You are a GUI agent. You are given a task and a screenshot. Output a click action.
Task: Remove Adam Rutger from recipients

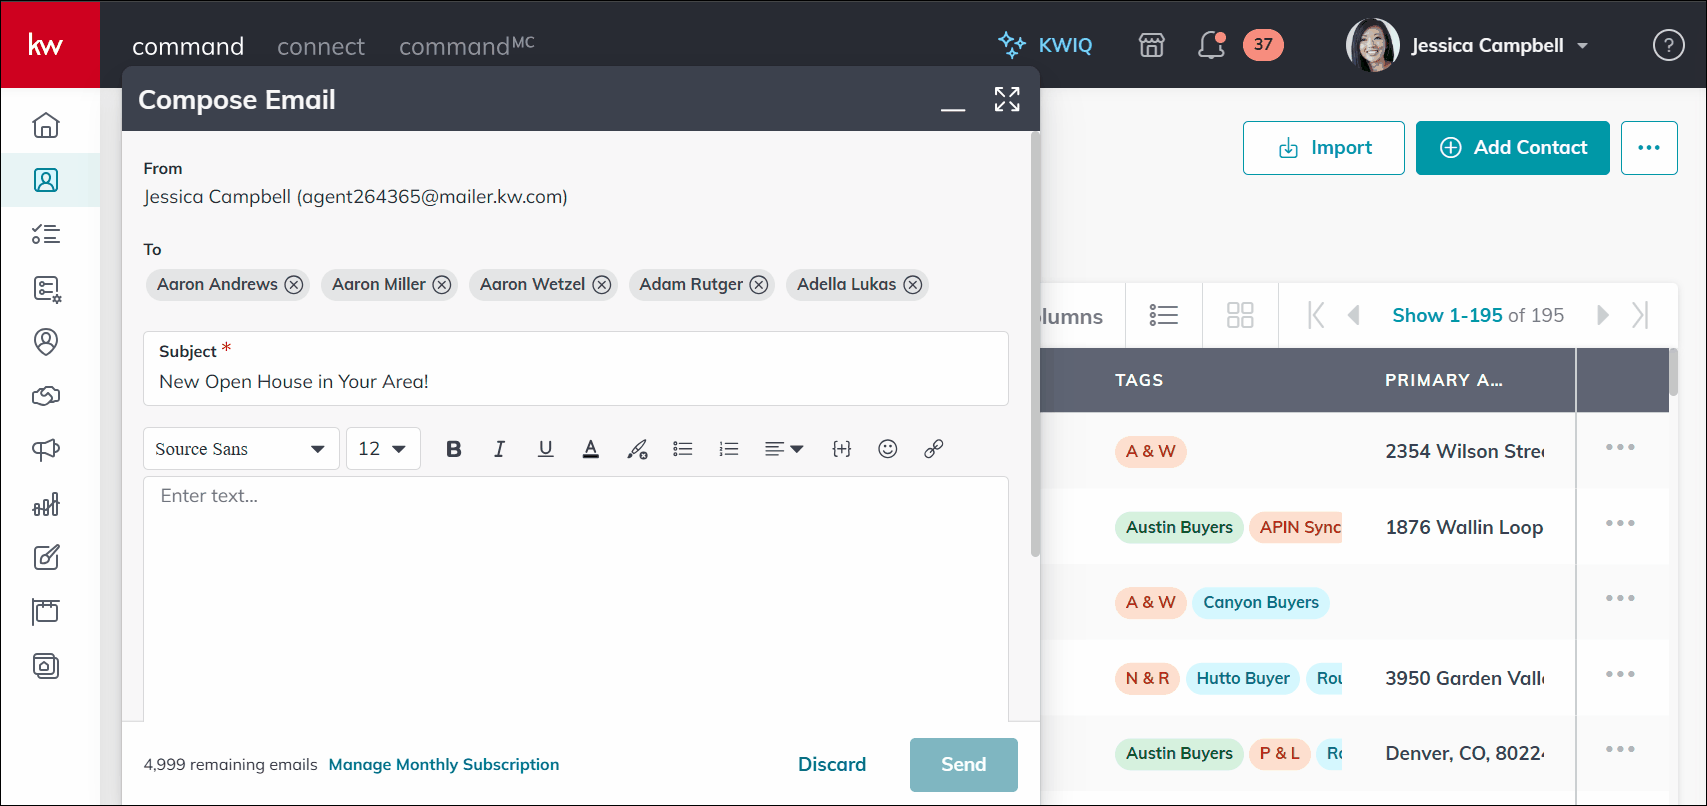pyautogui.click(x=759, y=285)
